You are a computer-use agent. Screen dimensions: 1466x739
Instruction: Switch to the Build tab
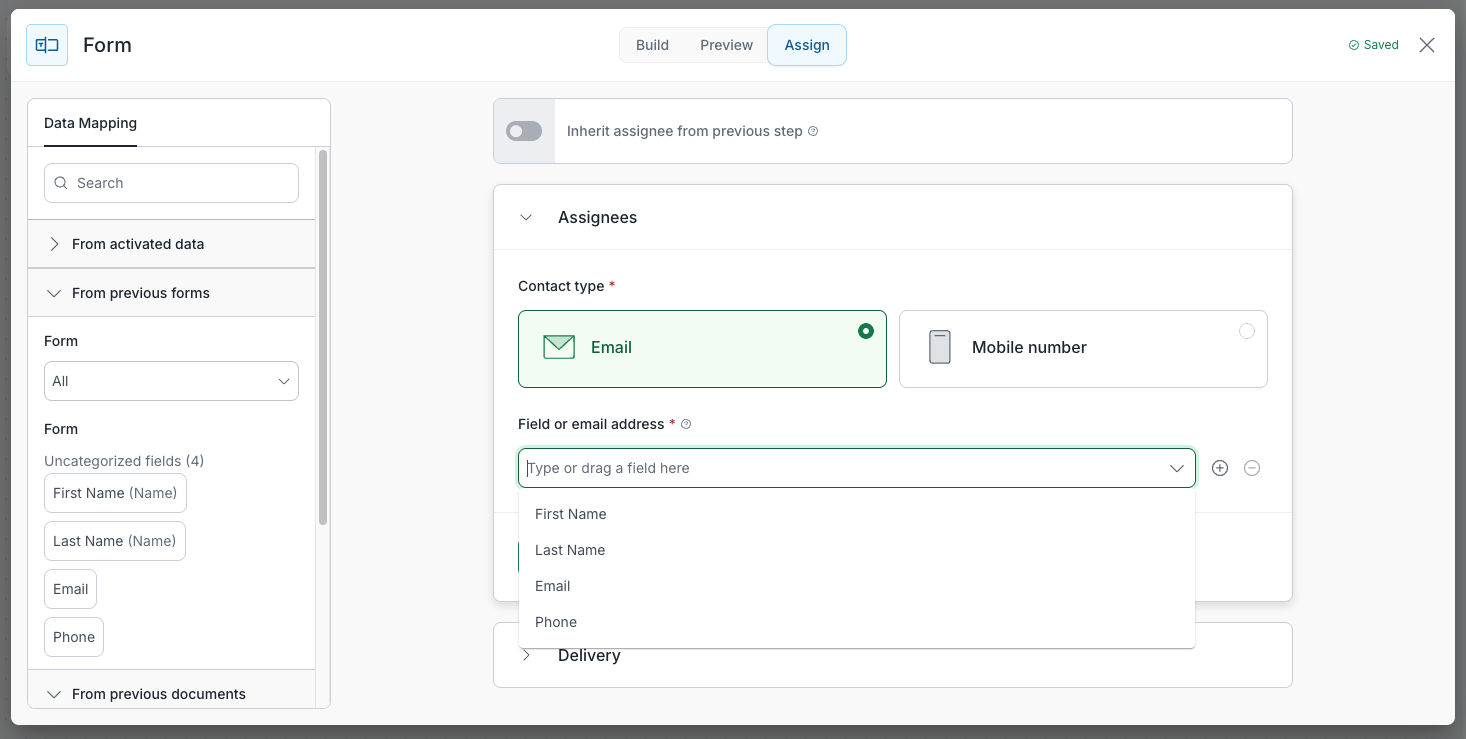point(651,45)
